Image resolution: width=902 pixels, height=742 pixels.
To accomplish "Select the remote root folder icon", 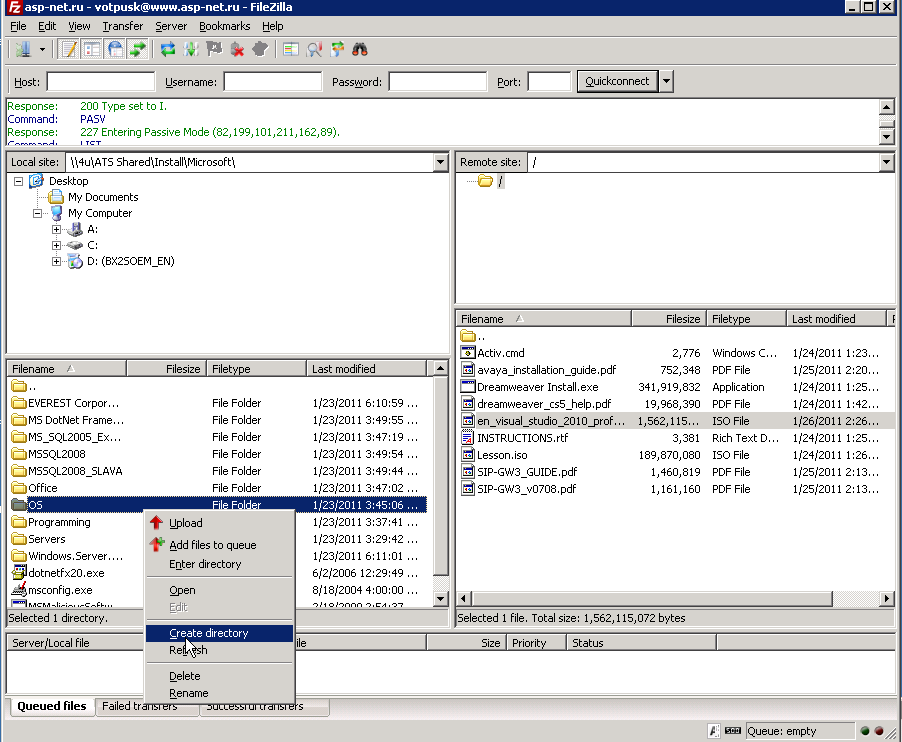I will point(486,181).
